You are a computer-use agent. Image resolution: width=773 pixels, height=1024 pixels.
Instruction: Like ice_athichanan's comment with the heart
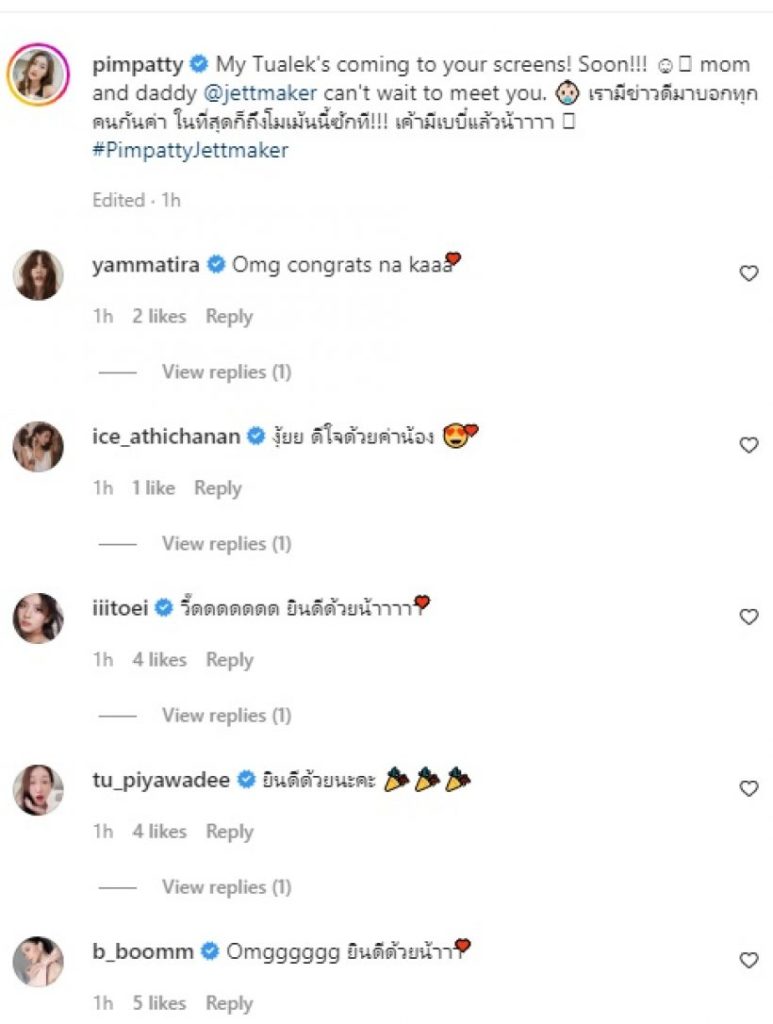(x=749, y=445)
